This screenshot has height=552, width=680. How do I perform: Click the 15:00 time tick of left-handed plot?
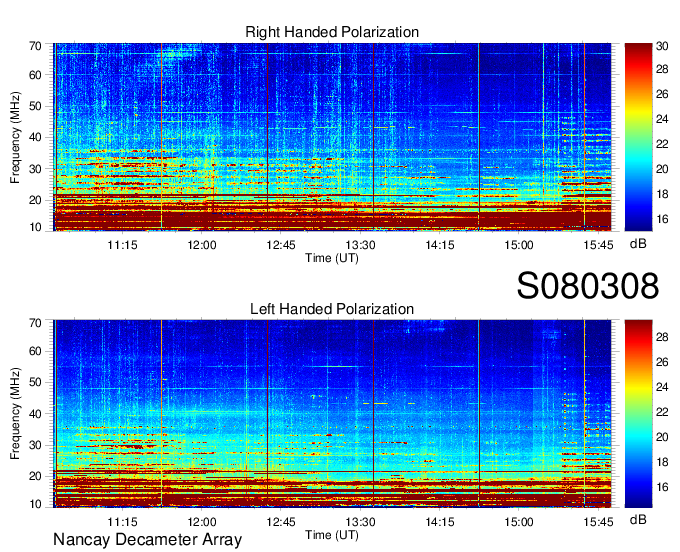pyautogui.click(x=519, y=521)
